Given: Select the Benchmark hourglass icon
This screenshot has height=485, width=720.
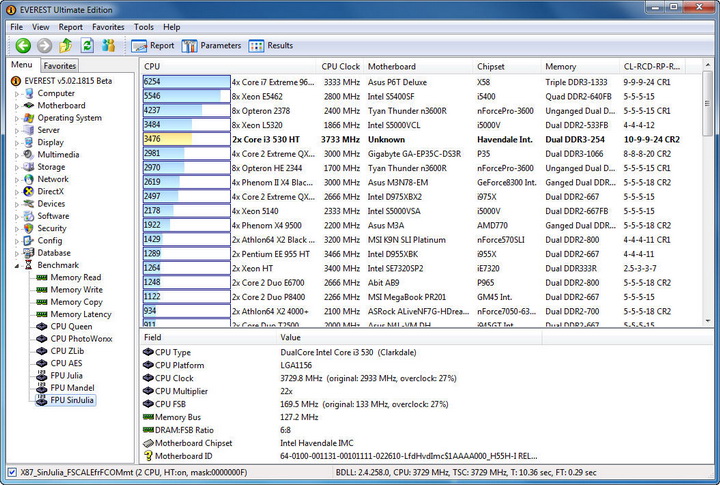Looking at the screenshot, I should (x=29, y=265).
